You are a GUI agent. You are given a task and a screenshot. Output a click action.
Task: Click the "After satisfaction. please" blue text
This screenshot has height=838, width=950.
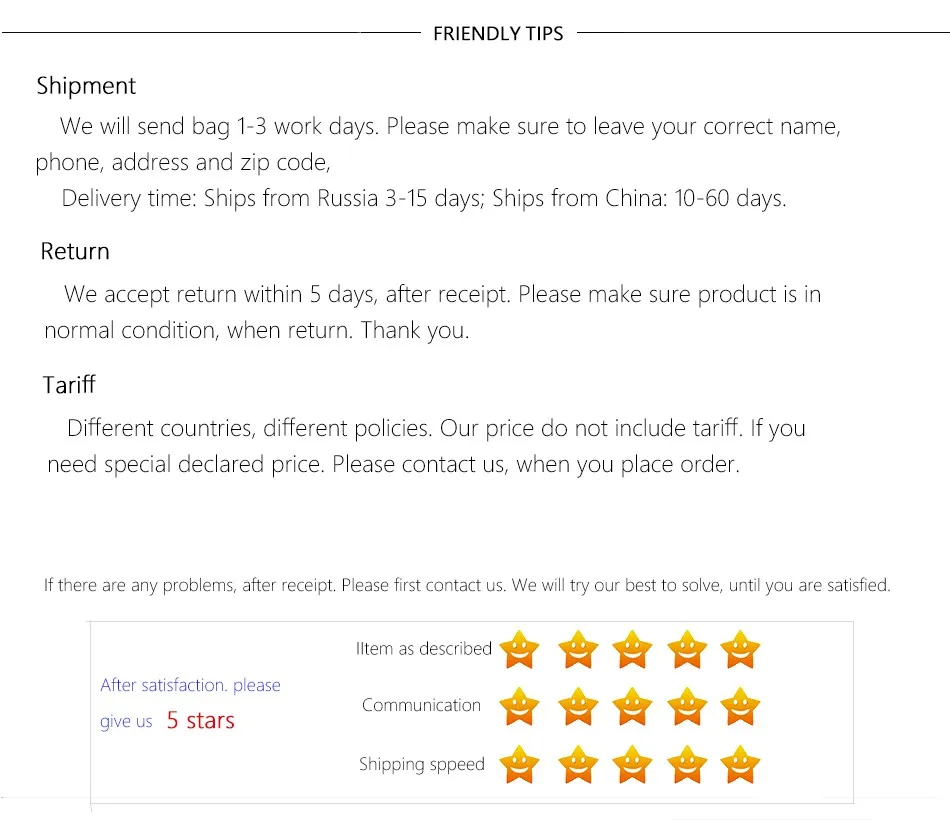click(x=190, y=685)
